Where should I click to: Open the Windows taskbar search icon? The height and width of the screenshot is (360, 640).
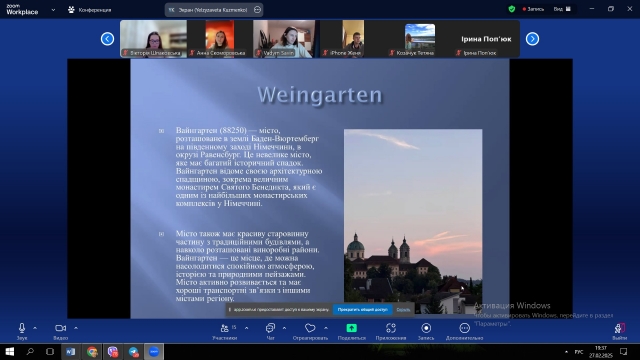[x=30, y=351]
